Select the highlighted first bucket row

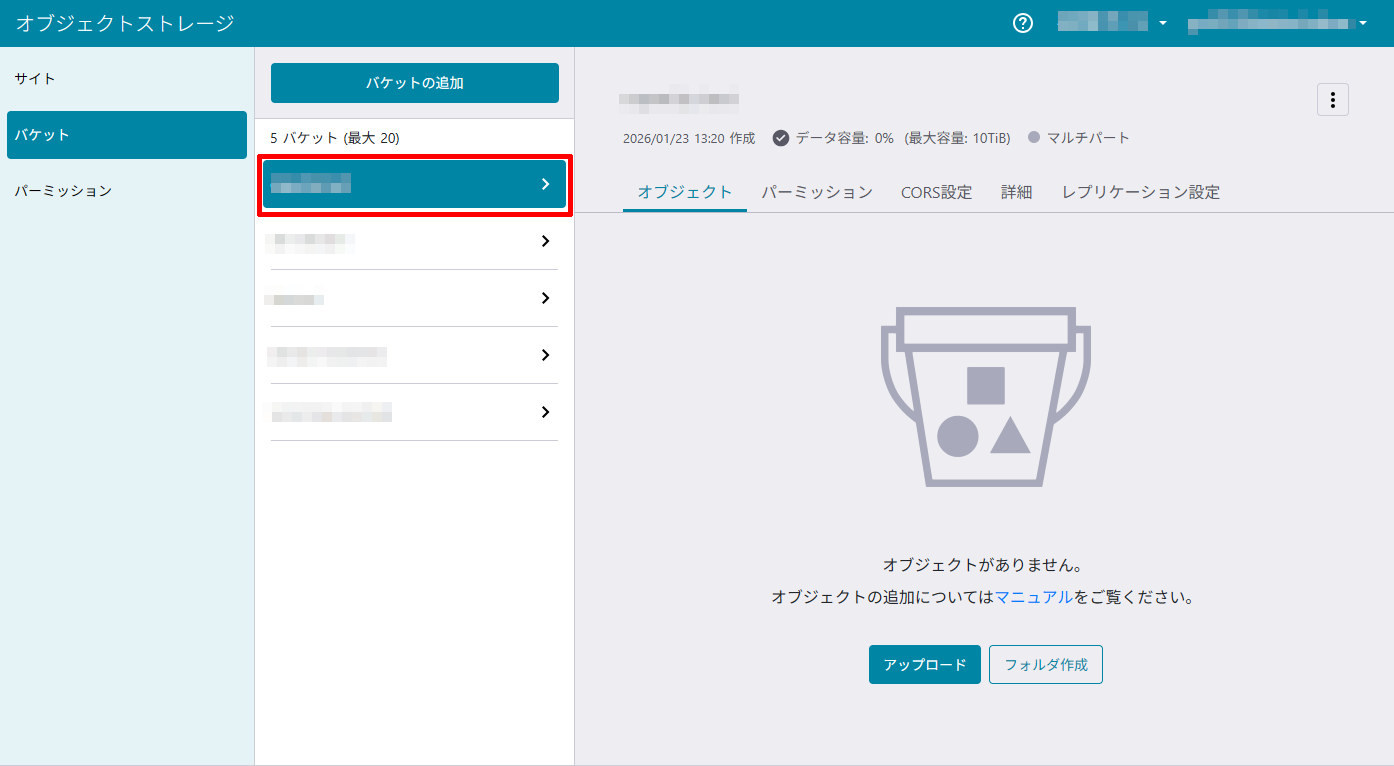pyautogui.click(x=414, y=184)
